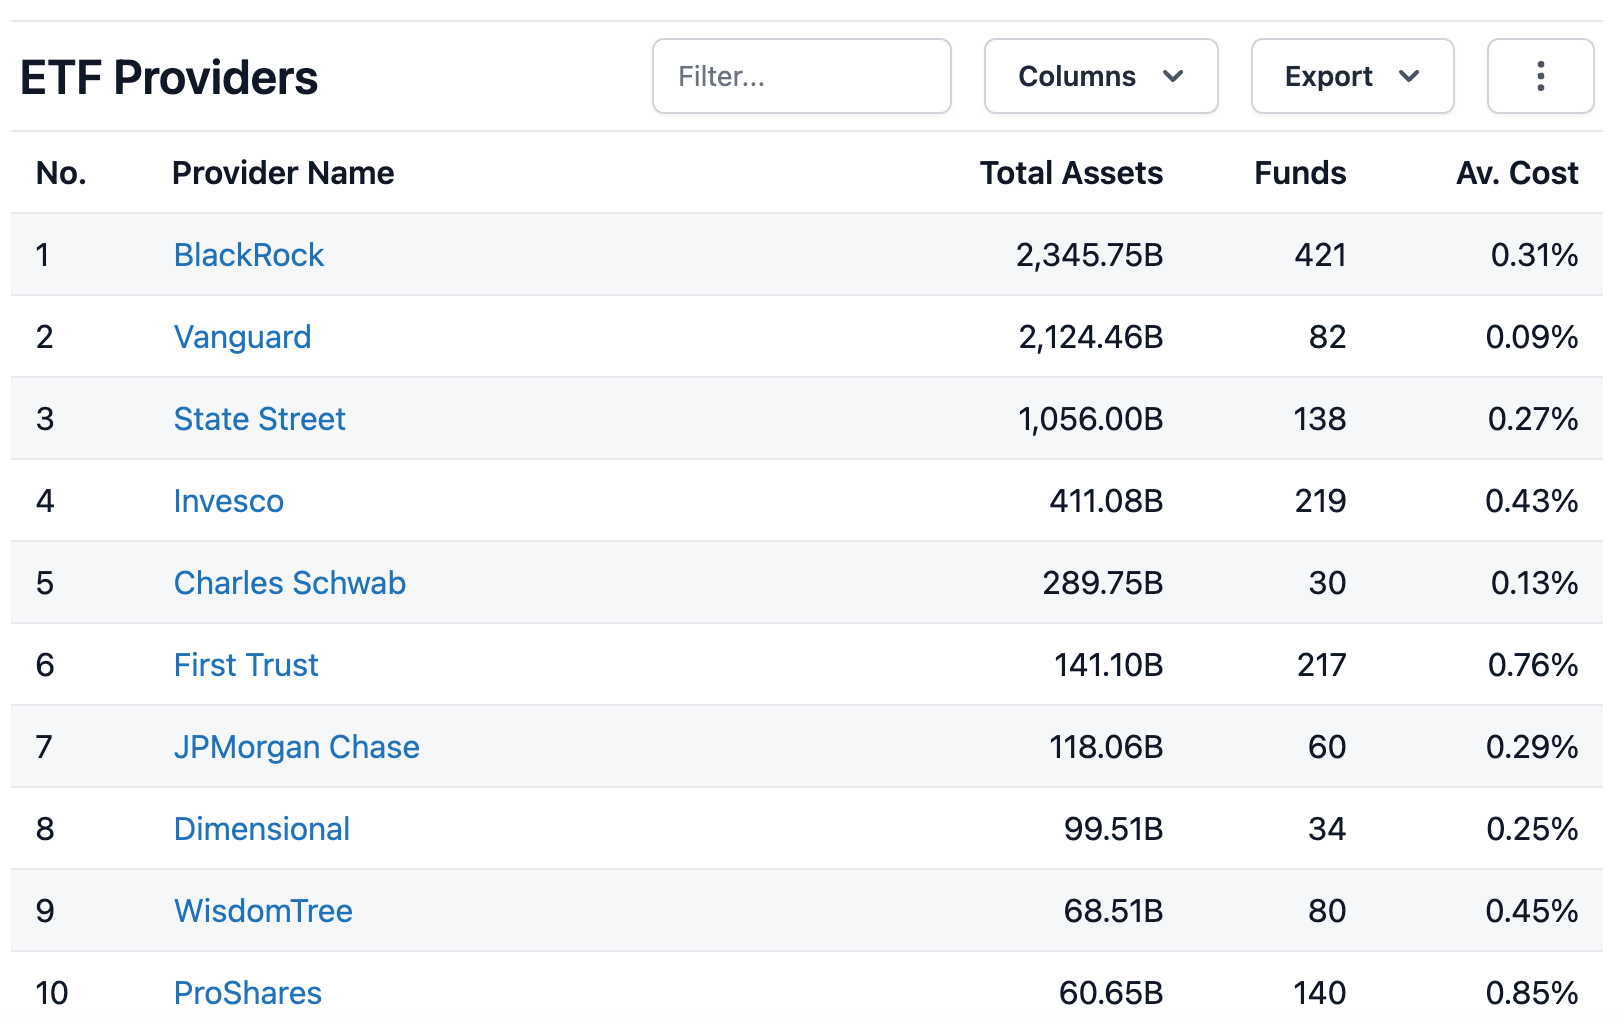Open the Invesco provider link

point(228,501)
